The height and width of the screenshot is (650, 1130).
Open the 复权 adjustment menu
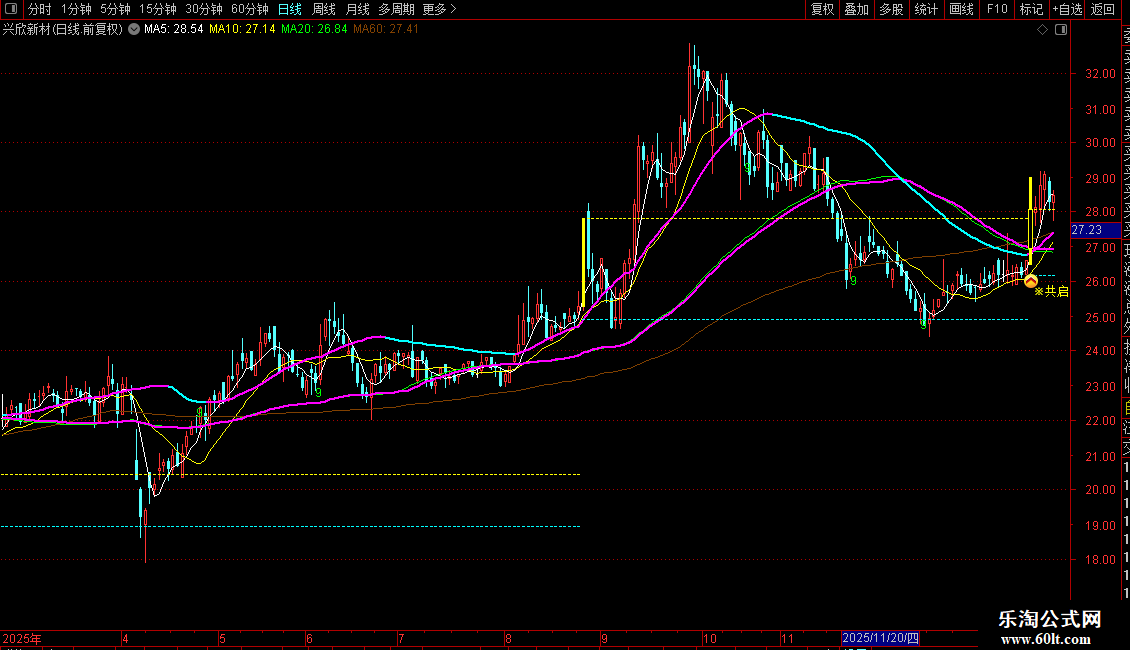(822, 9)
